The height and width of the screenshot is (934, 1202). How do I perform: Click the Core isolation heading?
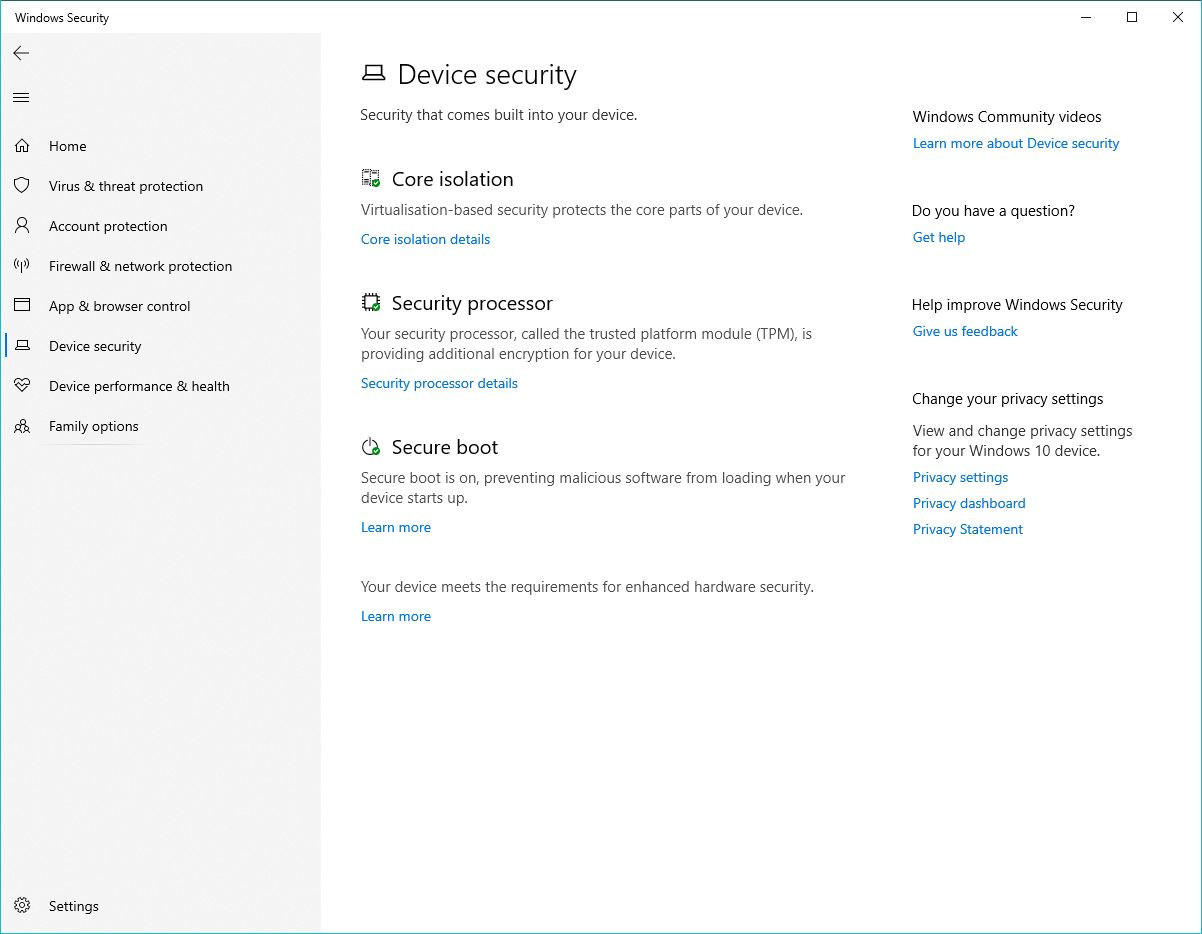tap(452, 179)
